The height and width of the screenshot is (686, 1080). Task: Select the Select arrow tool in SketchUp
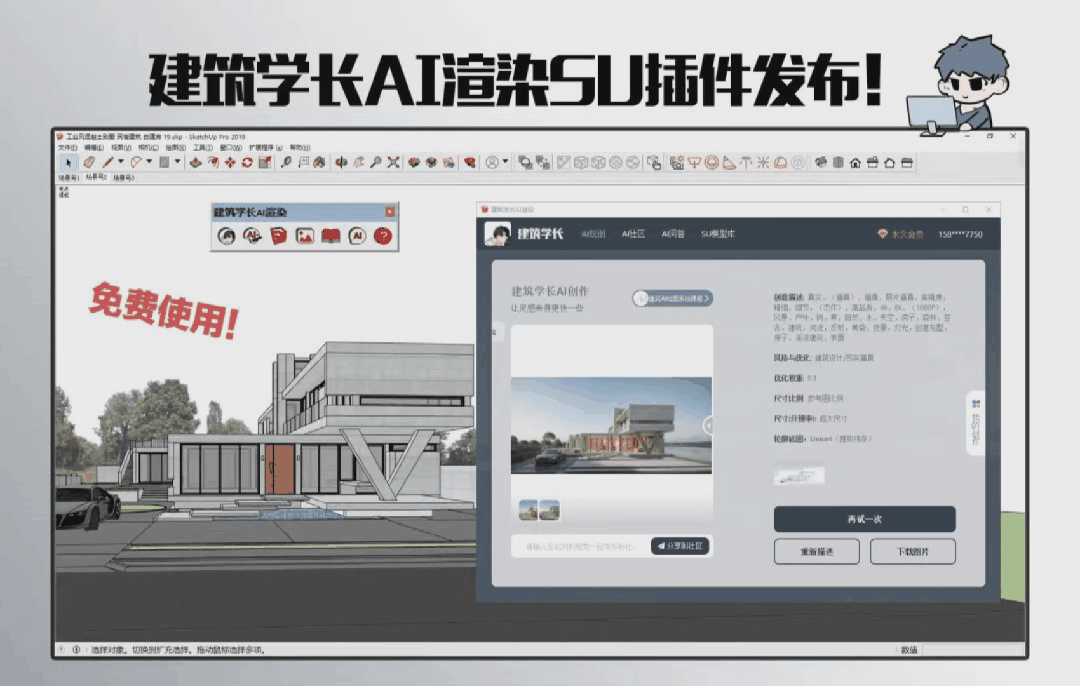(68, 162)
